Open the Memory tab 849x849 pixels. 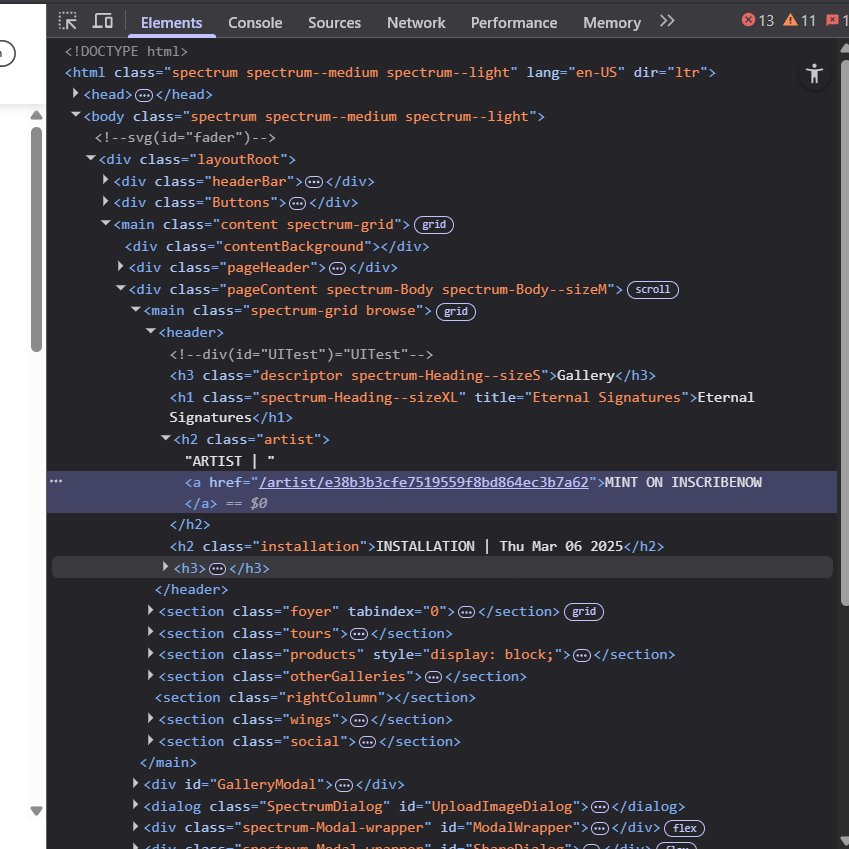tap(612, 23)
